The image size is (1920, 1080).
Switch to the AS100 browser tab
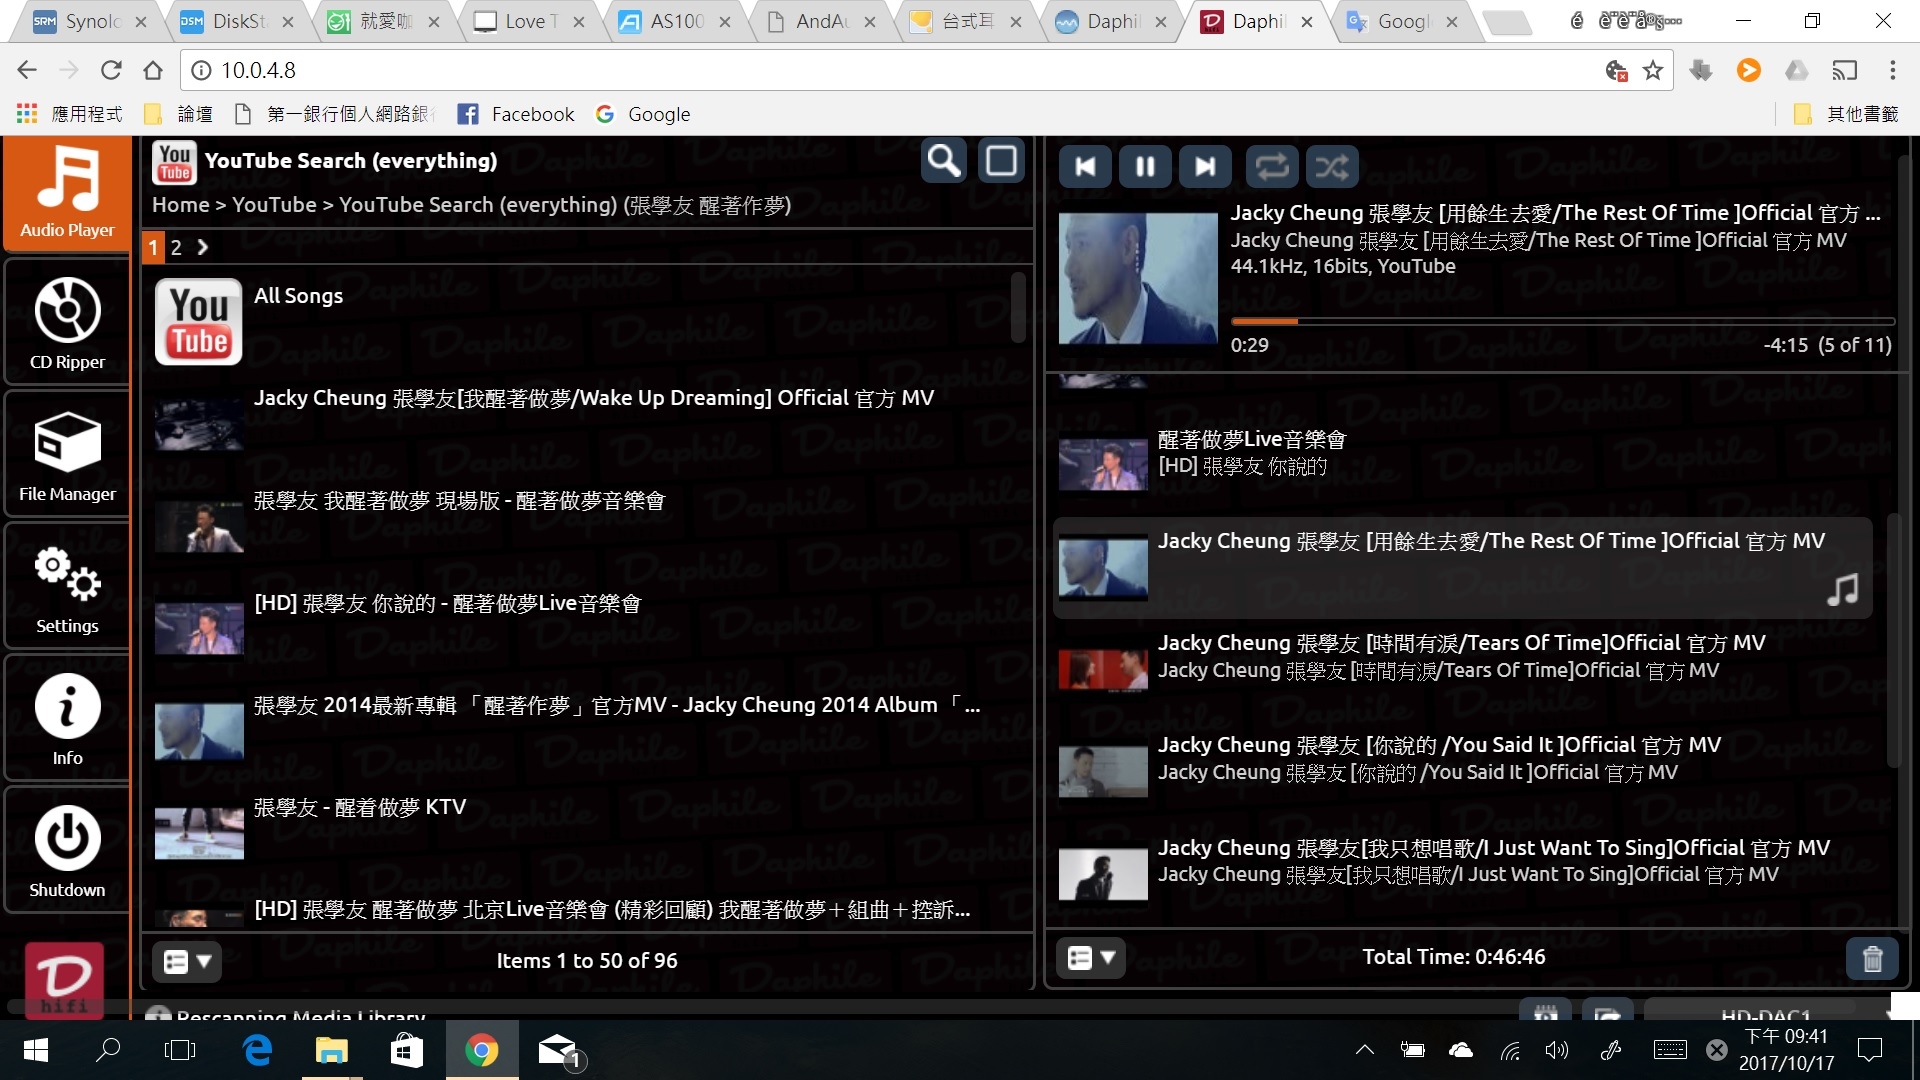(x=675, y=21)
